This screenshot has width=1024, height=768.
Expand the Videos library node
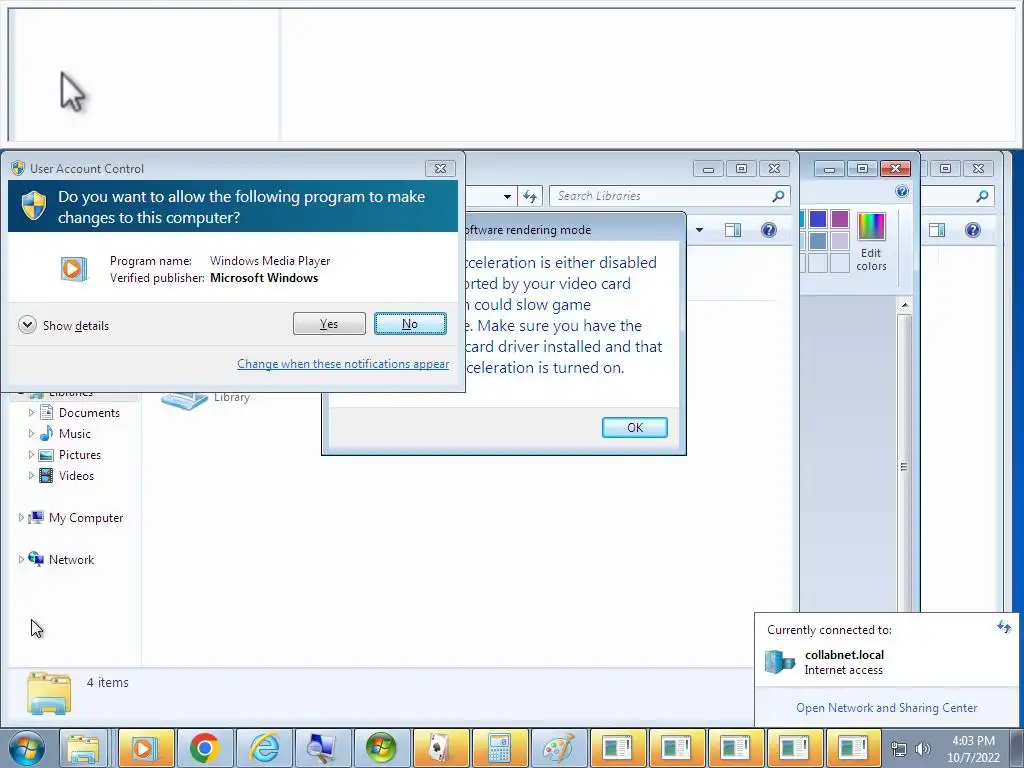point(31,475)
